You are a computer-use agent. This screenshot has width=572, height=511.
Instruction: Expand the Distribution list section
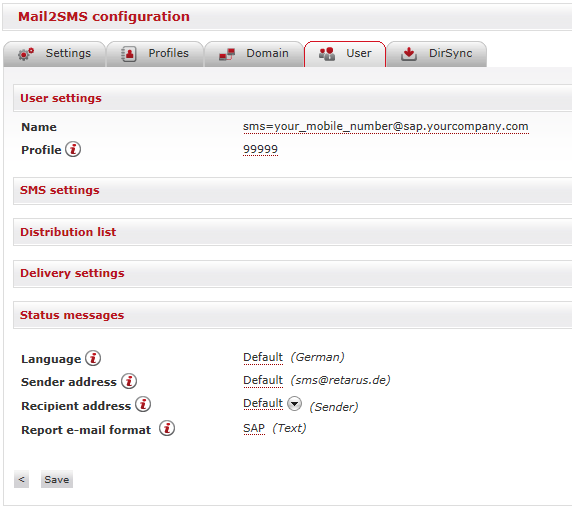(293, 232)
